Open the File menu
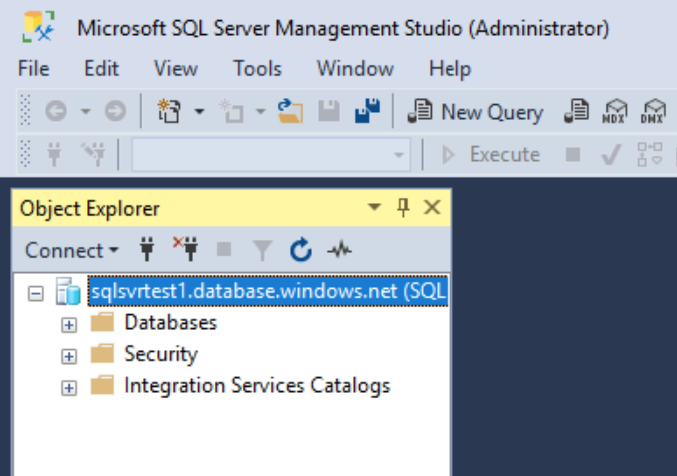677x476 pixels. click(x=34, y=69)
